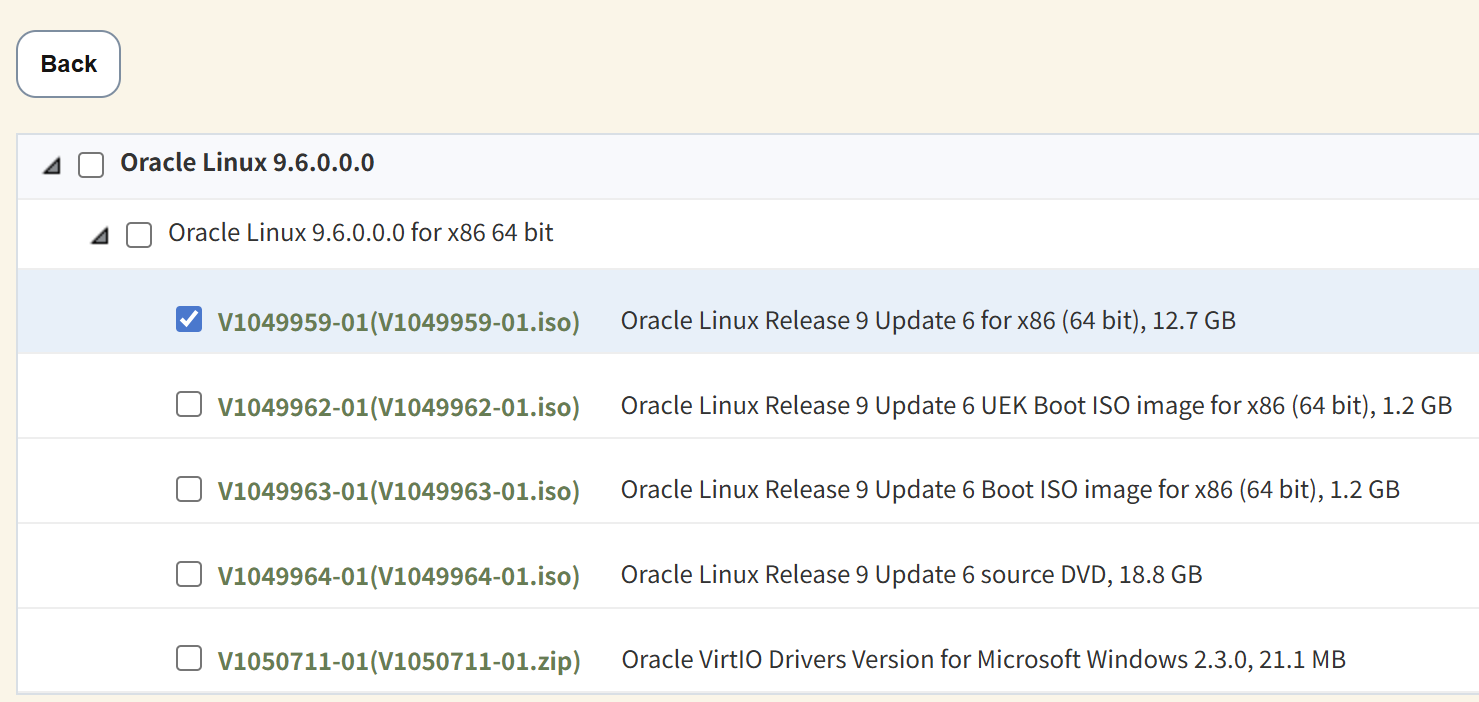Screen dimensions: 1479x702
Task: Select the Oracle Linux 9.6.0.0.0 heading text
Action: (247, 163)
